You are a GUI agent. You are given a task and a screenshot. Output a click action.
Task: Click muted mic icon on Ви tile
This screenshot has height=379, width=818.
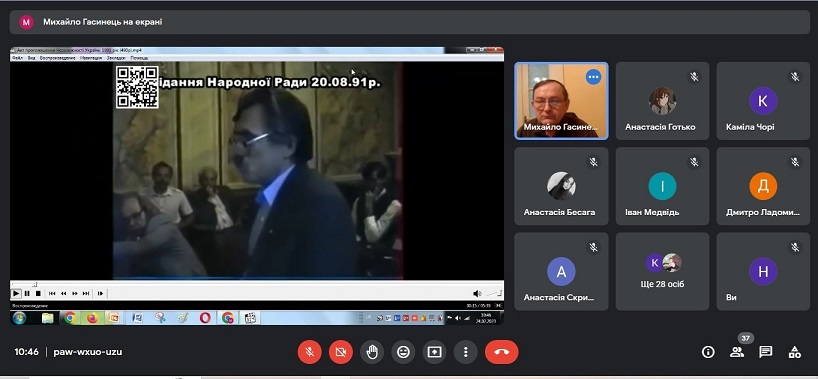pos(795,247)
